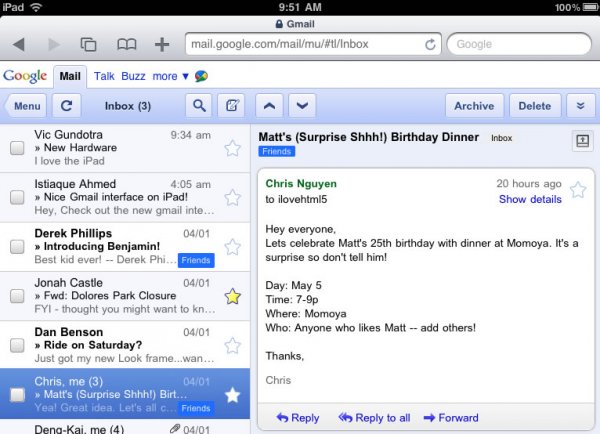
Task: Open 'Fwd: Dolores Park Closure' email
Action: tap(125, 296)
